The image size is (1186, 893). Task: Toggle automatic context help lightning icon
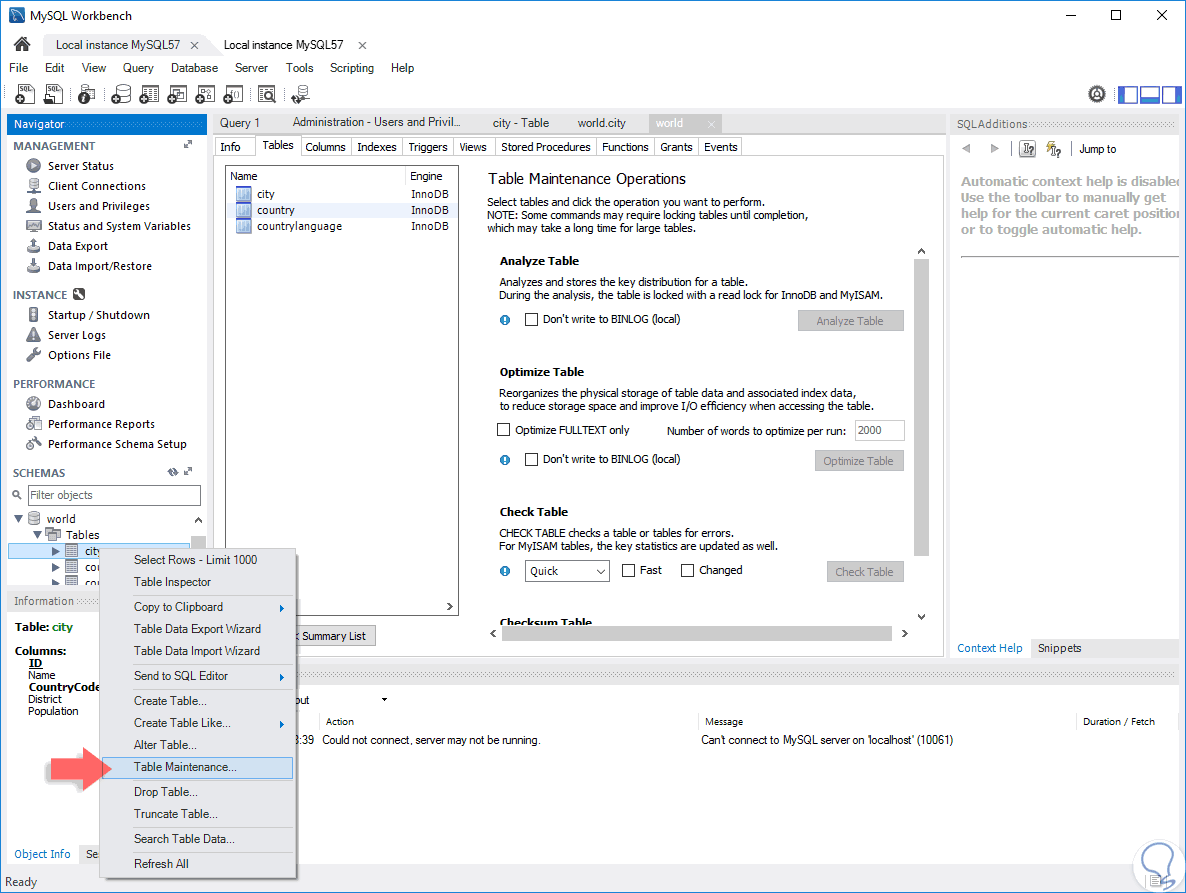pos(1053,149)
